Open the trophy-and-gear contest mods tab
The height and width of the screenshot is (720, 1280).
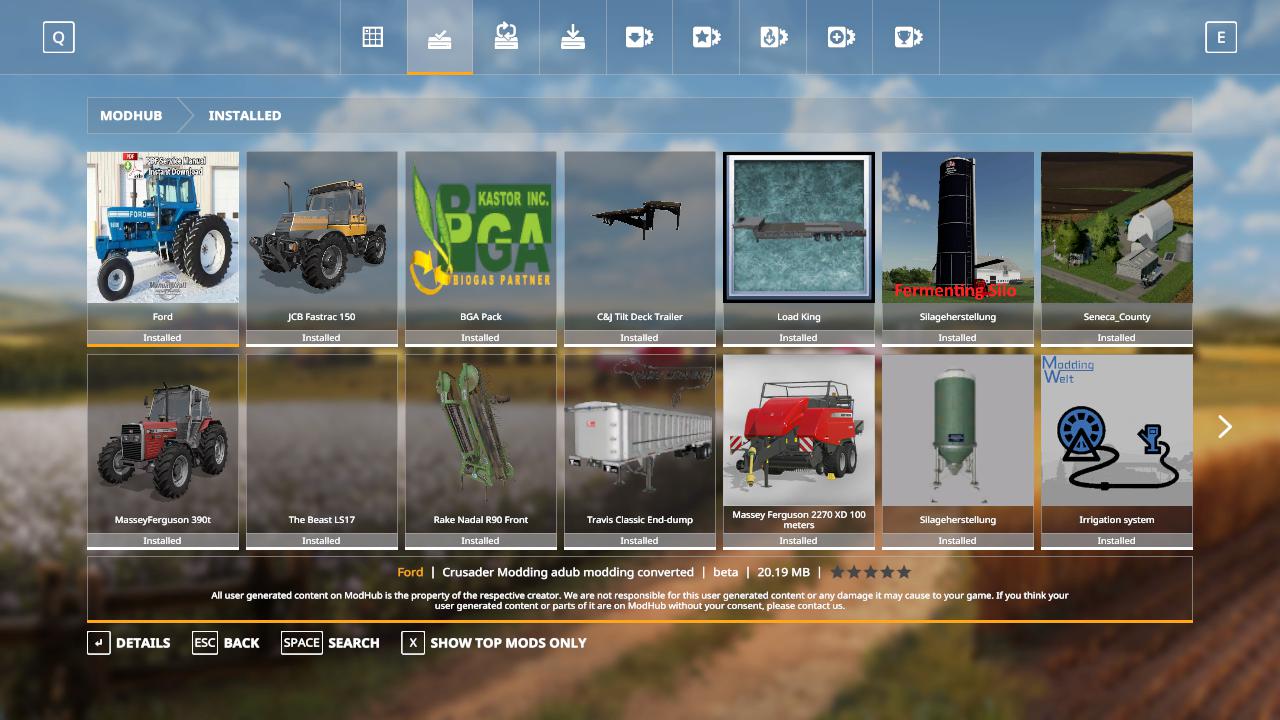click(x=907, y=37)
